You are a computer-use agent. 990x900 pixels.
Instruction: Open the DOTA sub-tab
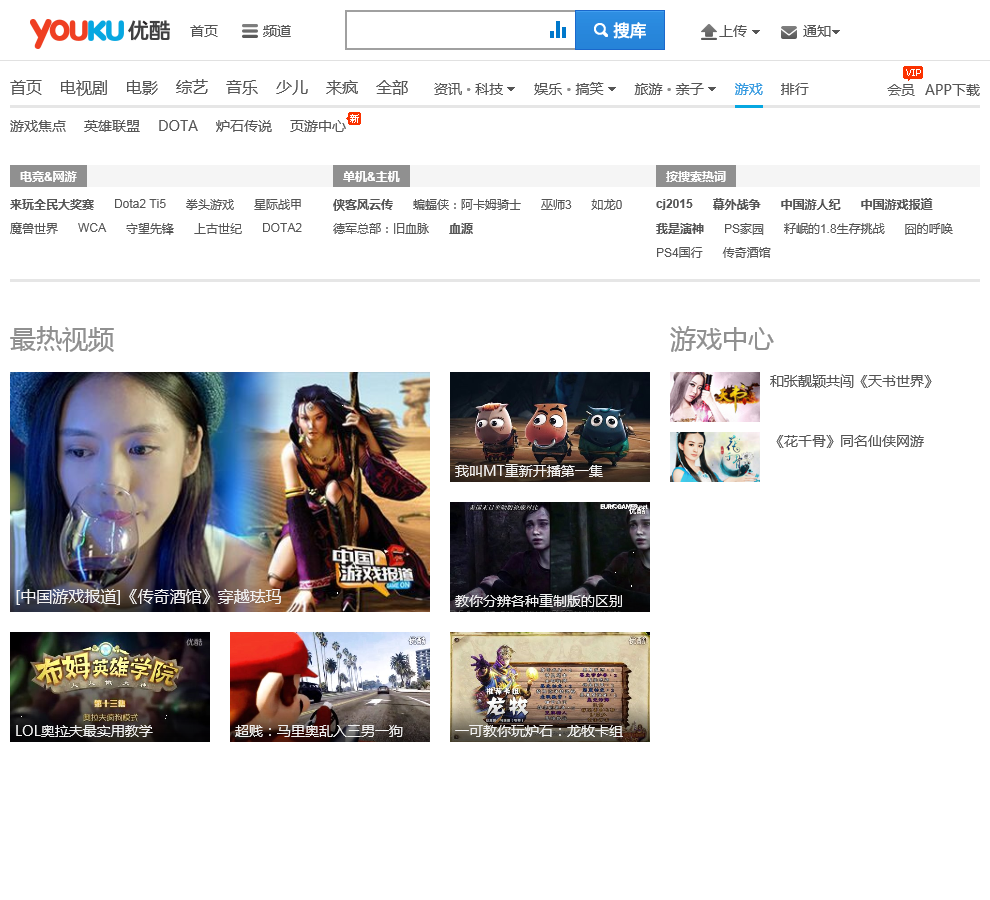tap(178, 126)
